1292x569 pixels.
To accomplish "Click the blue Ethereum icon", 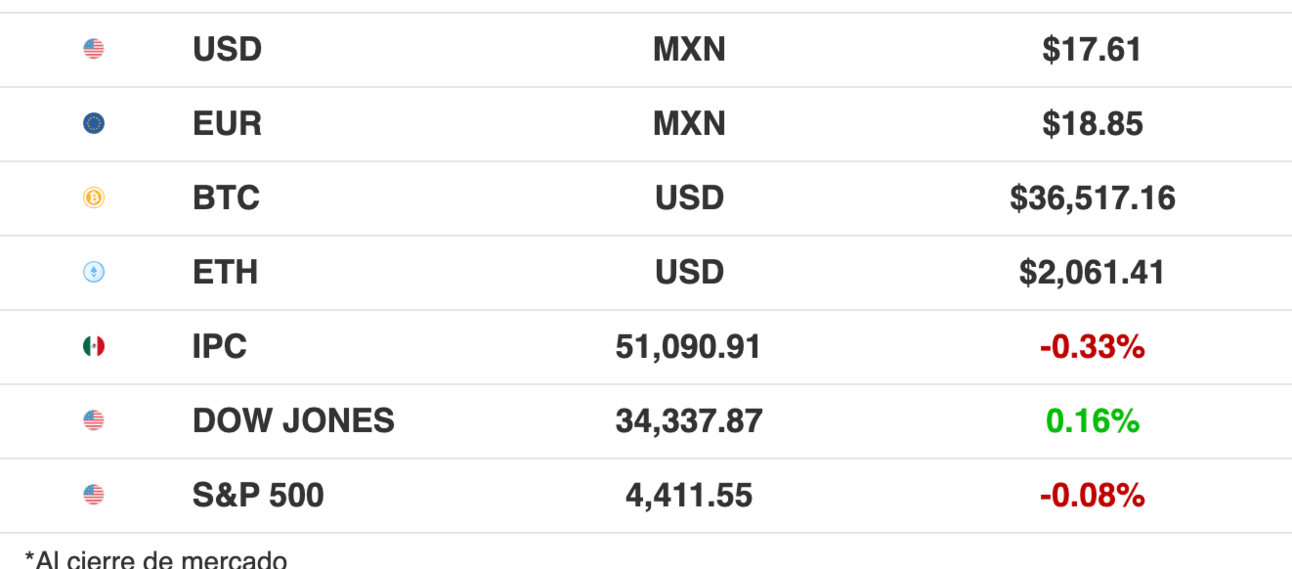I will click(x=94, y=272).
